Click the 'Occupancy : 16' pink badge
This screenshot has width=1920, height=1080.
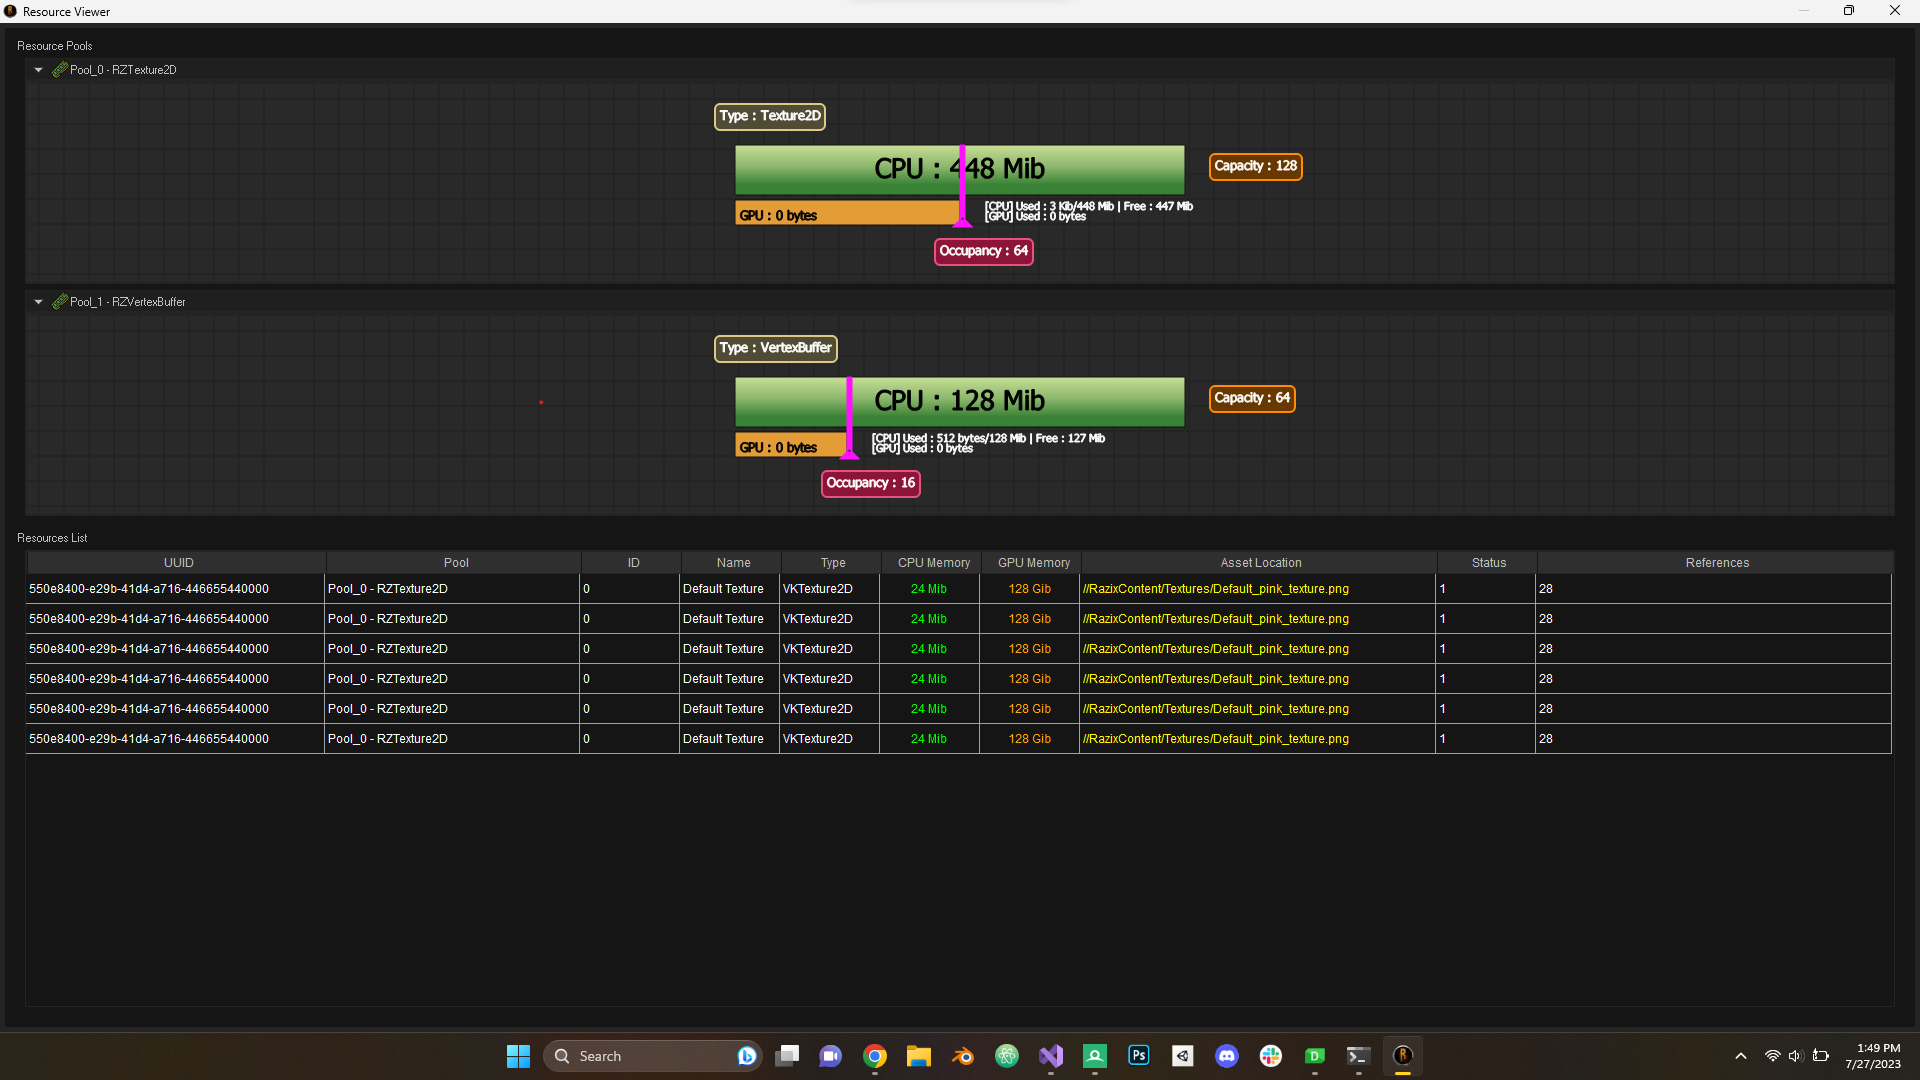870,483
